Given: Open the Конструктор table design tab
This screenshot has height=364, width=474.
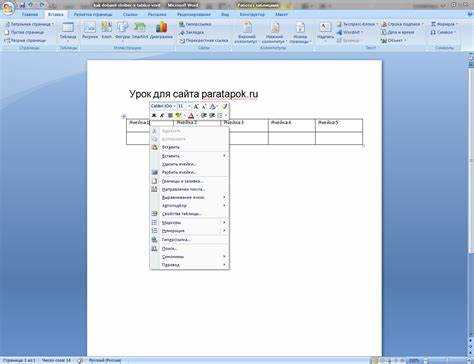Looking at the screenshot, I should [x=252, y=15].
